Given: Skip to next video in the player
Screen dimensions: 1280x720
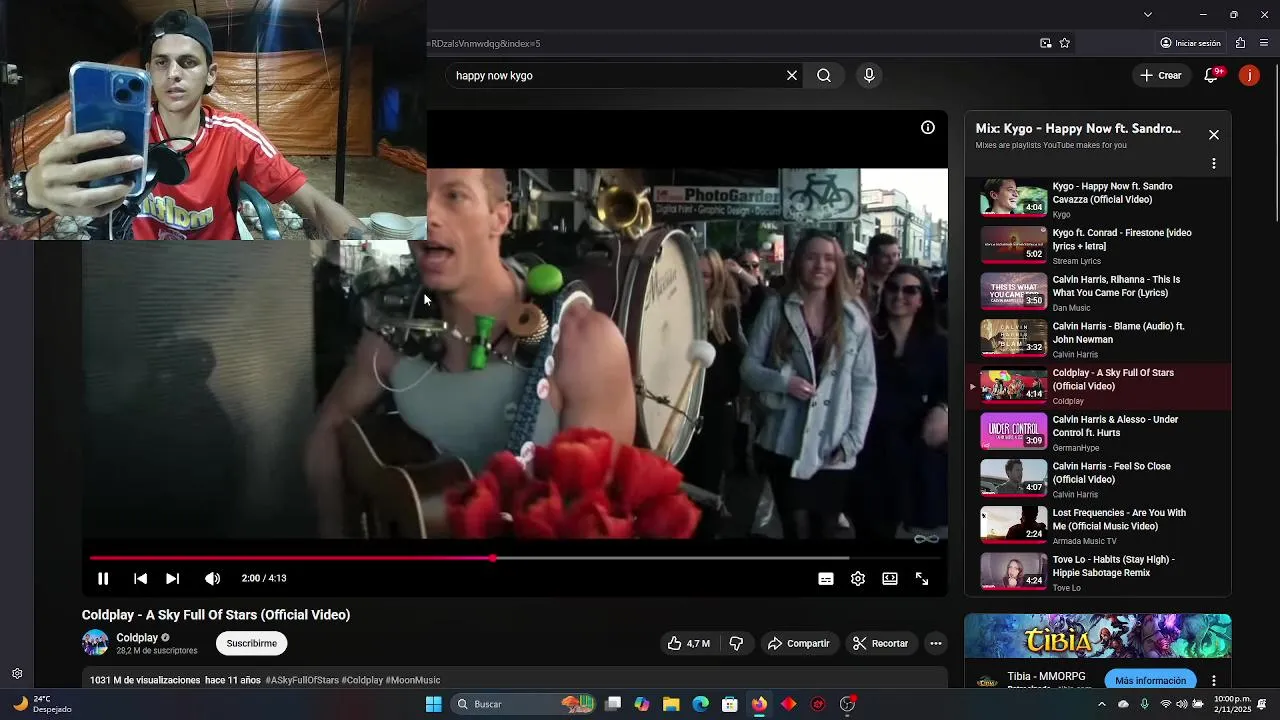Looking at the screenshot, I should point(172,578).
